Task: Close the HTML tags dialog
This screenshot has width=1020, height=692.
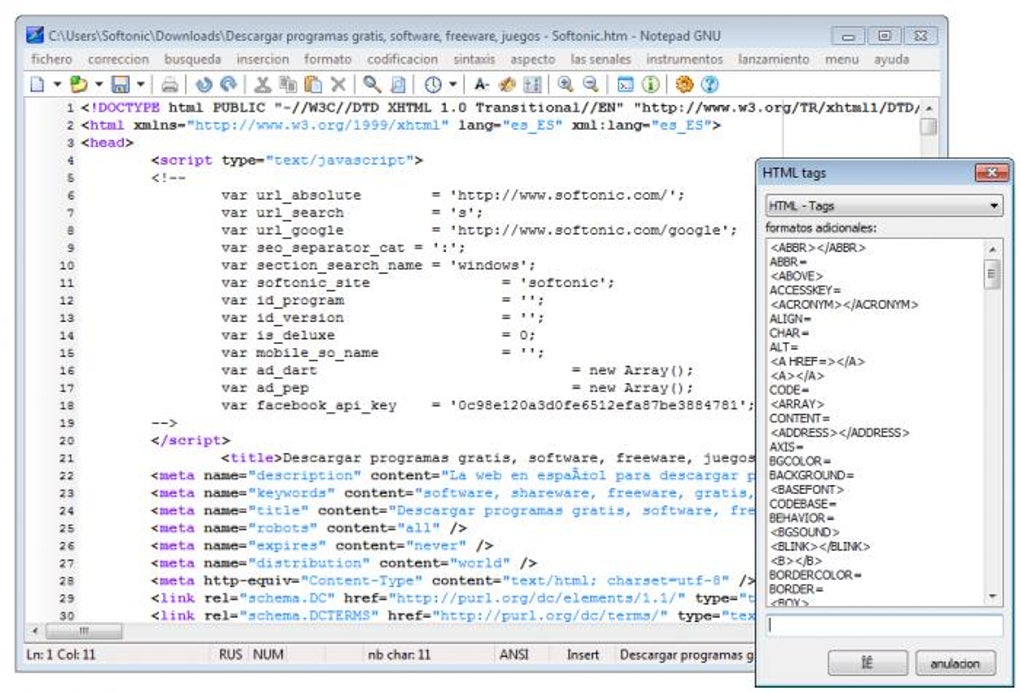Action: click(991, 172)
